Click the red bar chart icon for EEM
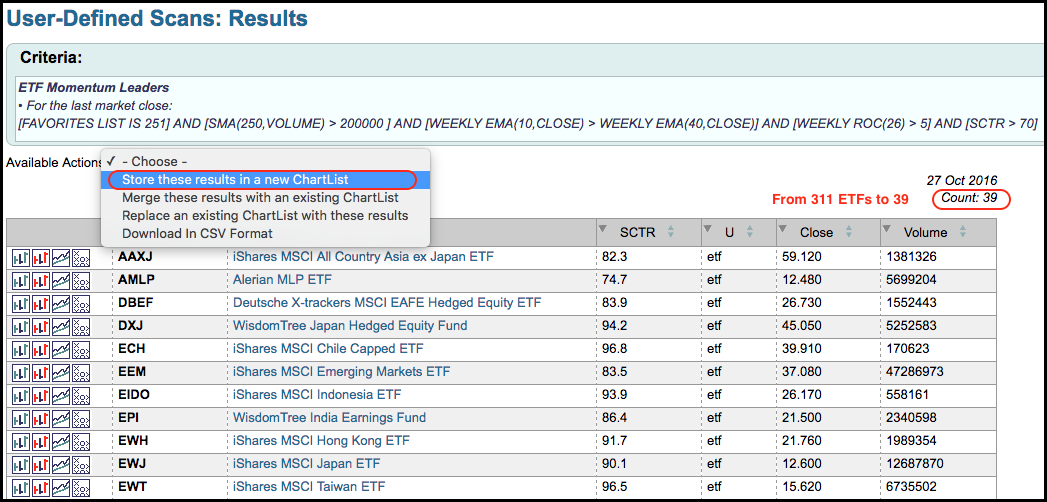Image resolution: width=1047 pixels, height=502 pixels. [41, 372]
